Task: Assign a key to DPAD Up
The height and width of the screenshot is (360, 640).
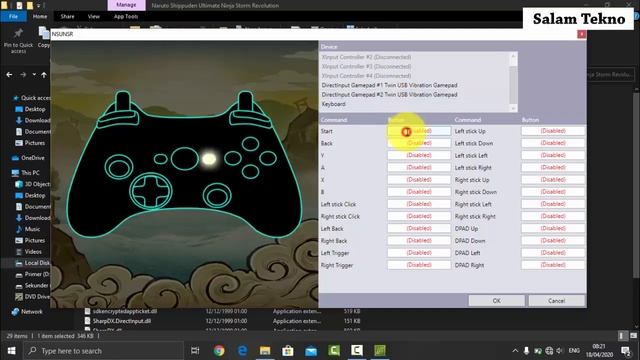Action: click(x=553, y=229)
